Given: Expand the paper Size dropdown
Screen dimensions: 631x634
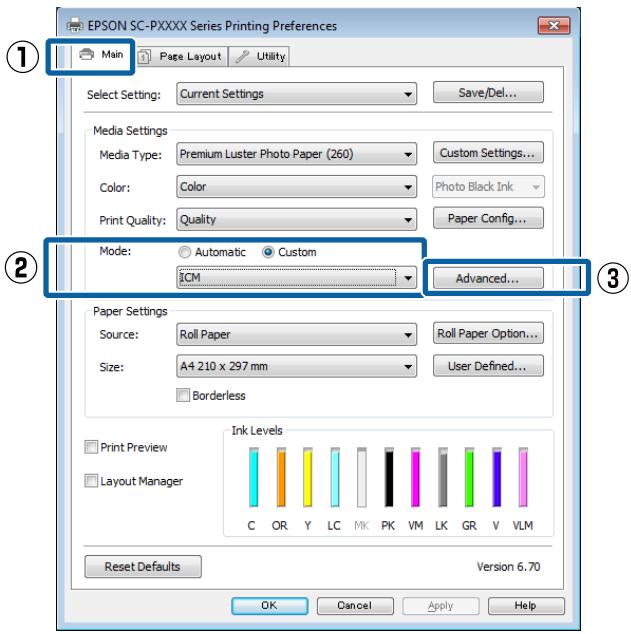Looking at the screenshot, I should pyautogui.click(x=296, y=366).
